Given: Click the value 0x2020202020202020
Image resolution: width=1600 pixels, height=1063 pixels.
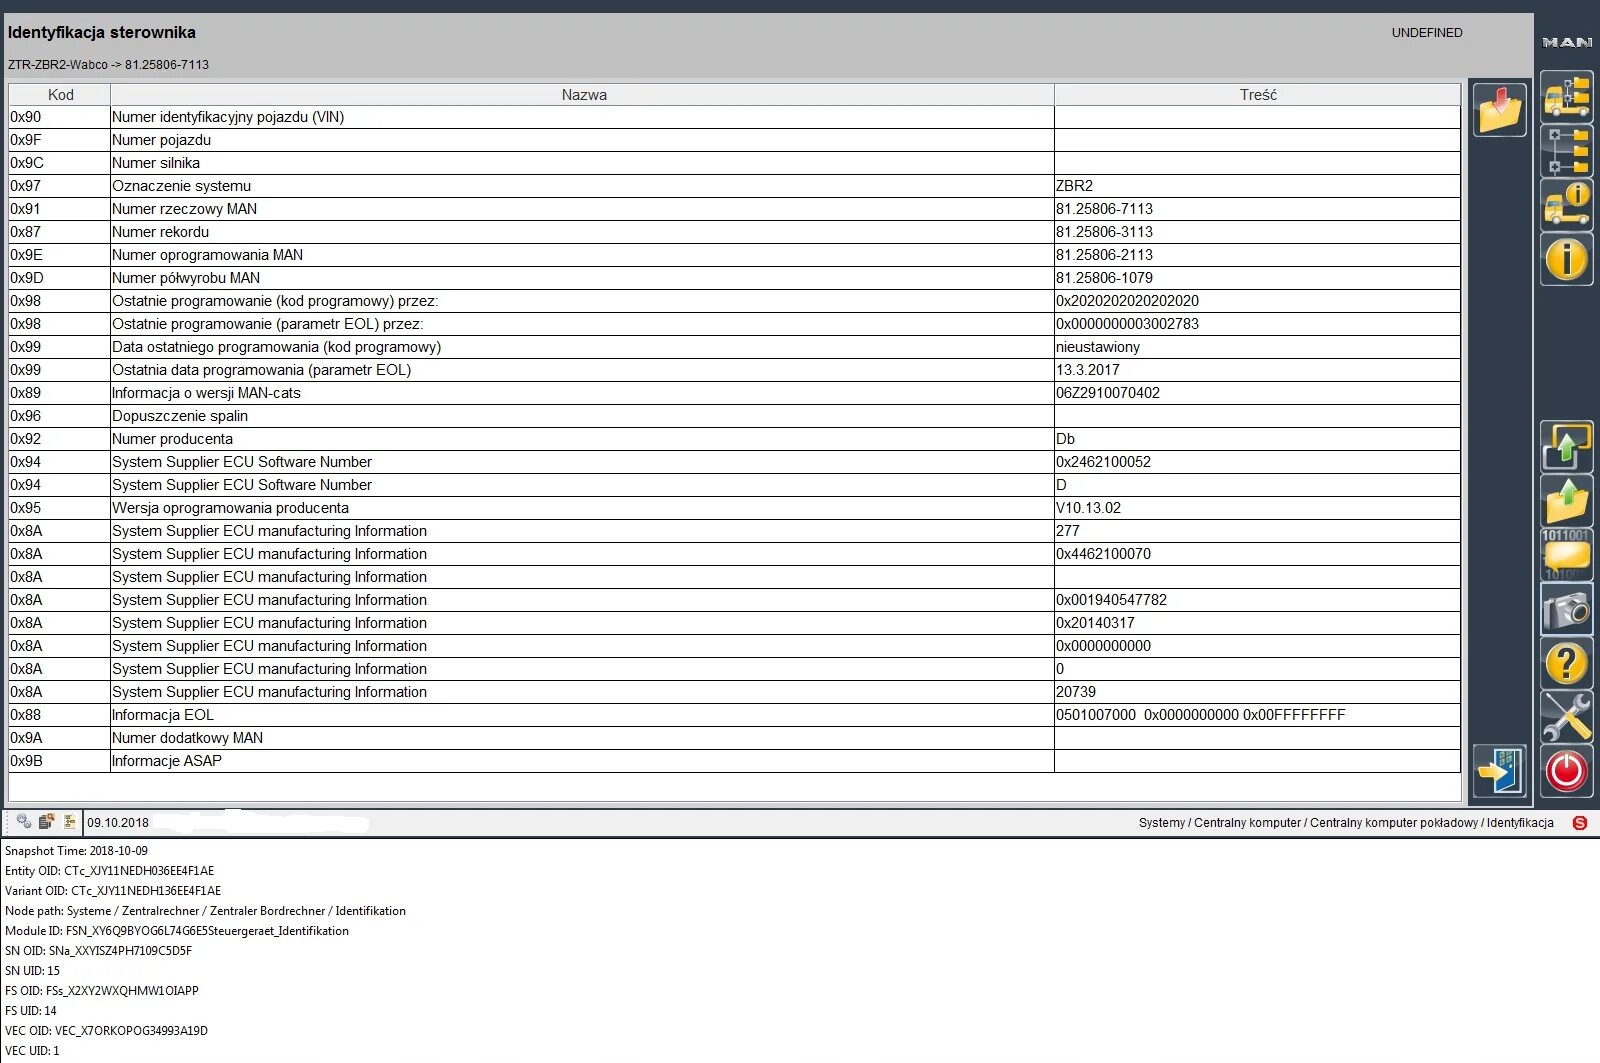Looking at the screenshot, I should pos(1127,301).
